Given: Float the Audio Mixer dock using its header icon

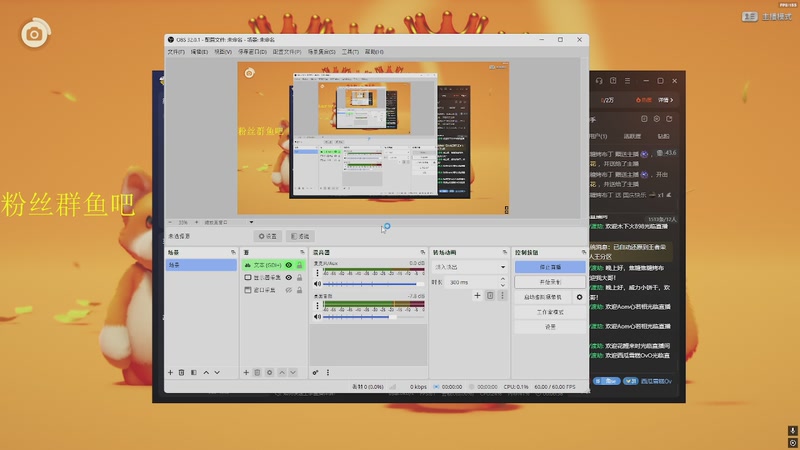Looking at the screenshot, I should (x=422, y=252).
